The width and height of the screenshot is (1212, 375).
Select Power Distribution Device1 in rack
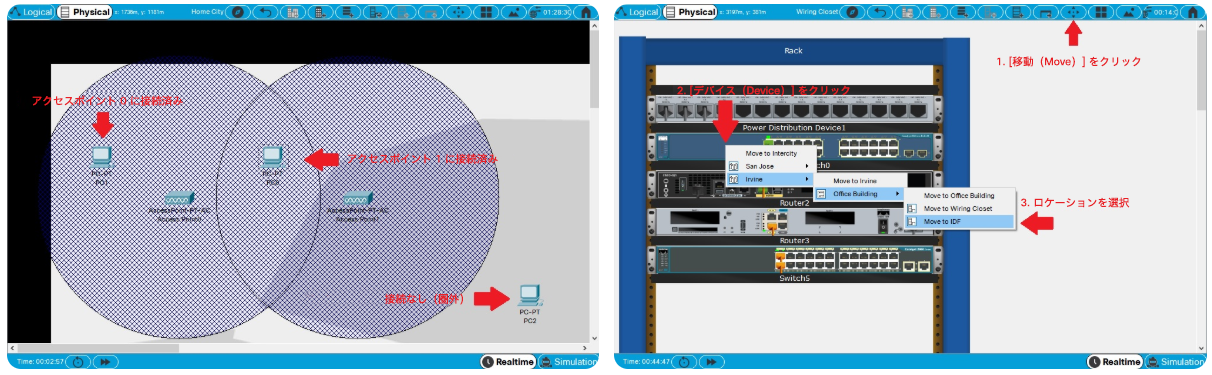tap(795, 109)
